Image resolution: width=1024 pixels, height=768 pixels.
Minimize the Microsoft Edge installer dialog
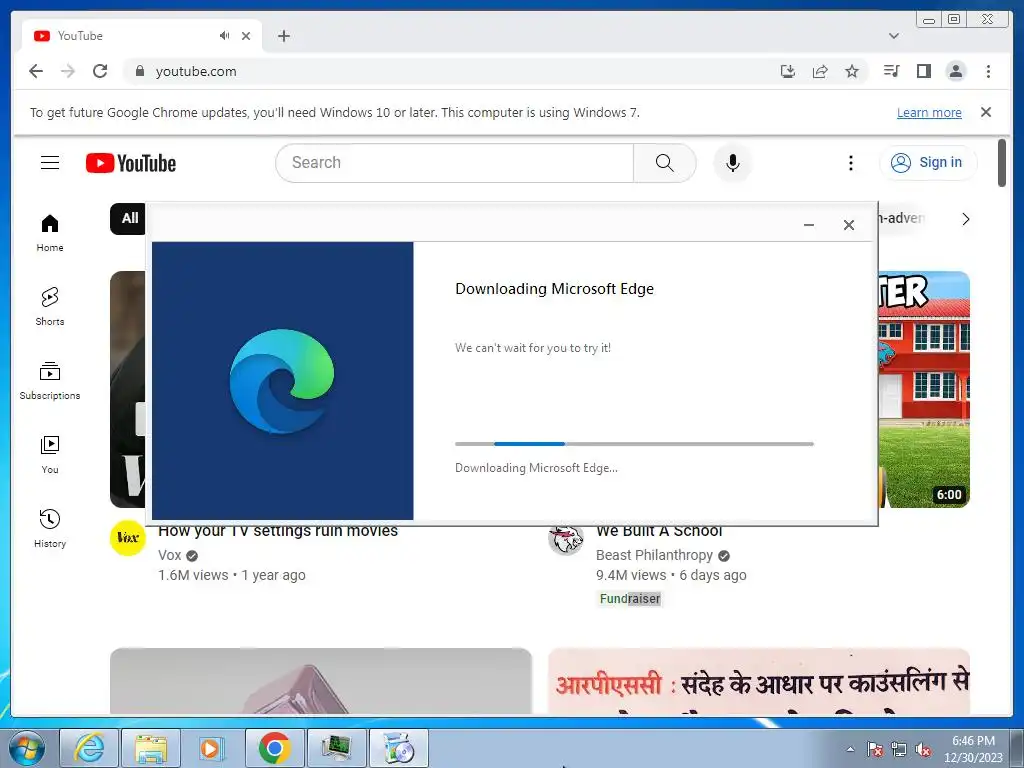pos(808,225)
